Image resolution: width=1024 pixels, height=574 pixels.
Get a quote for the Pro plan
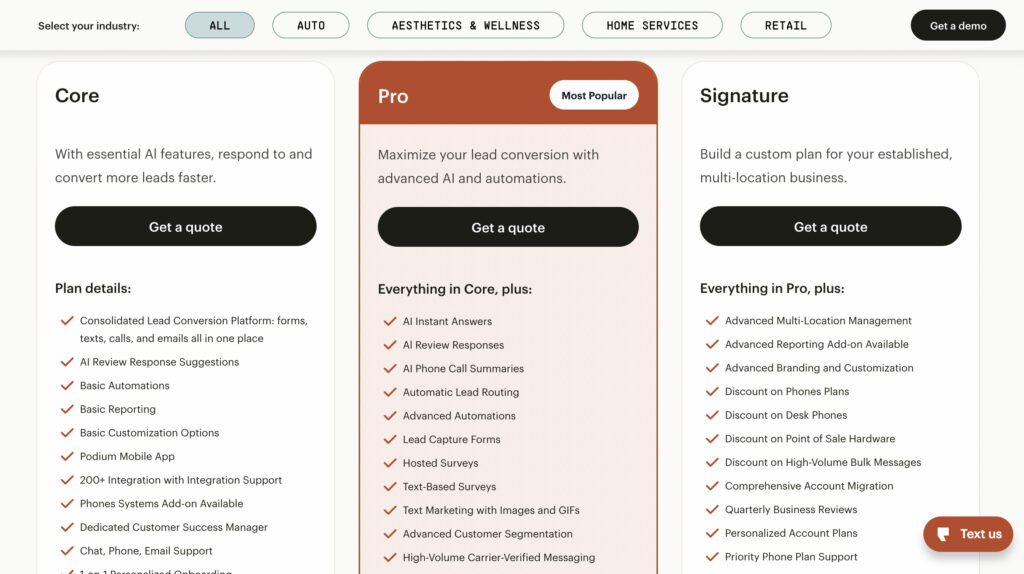pyautogui.click(x=508, y=227)
